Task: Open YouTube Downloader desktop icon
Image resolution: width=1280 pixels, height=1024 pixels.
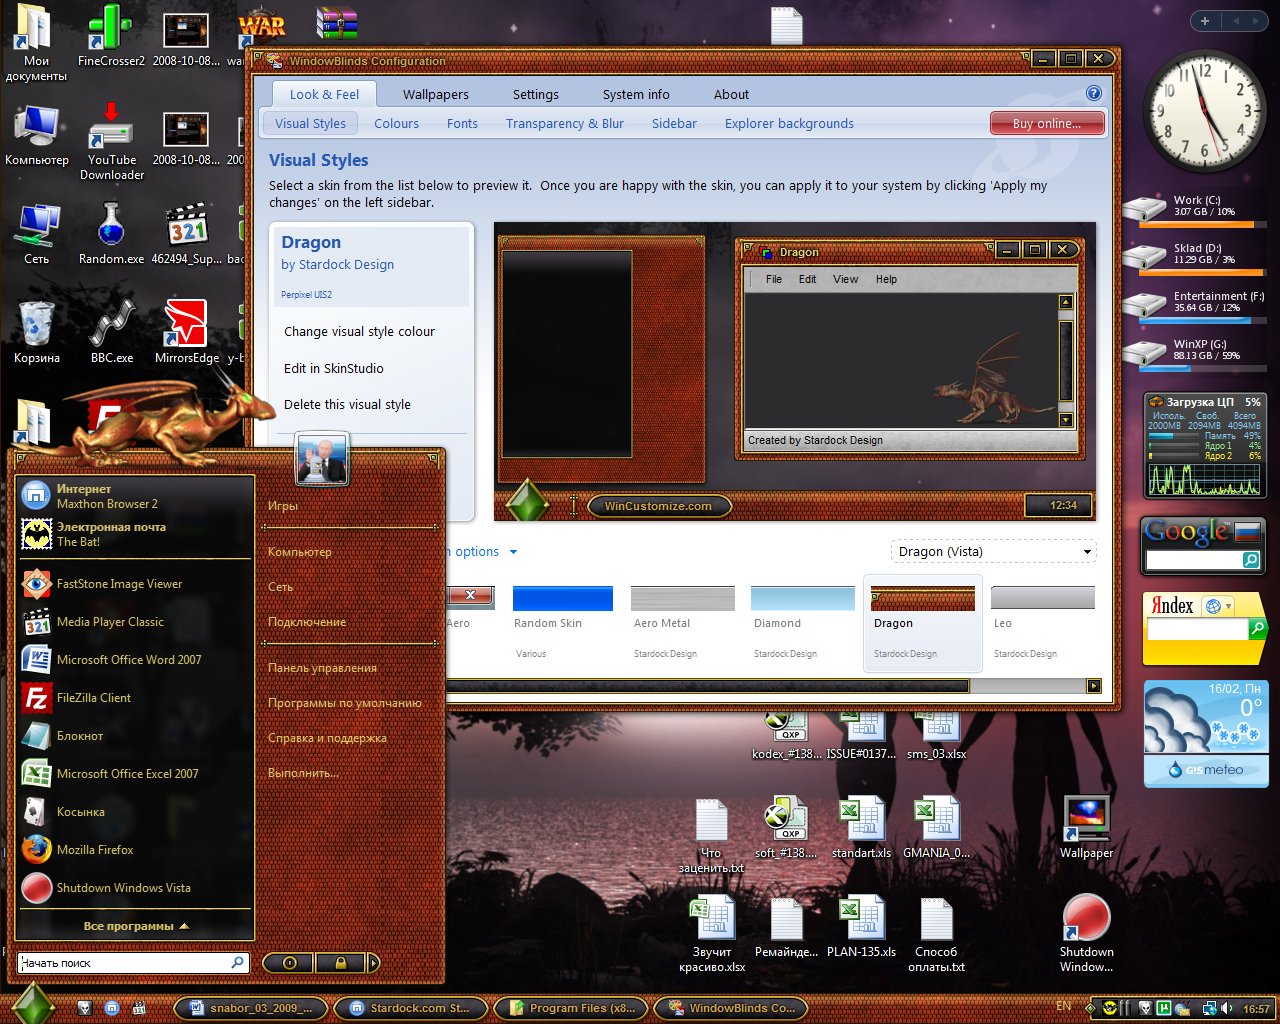Action: point(111,141)
